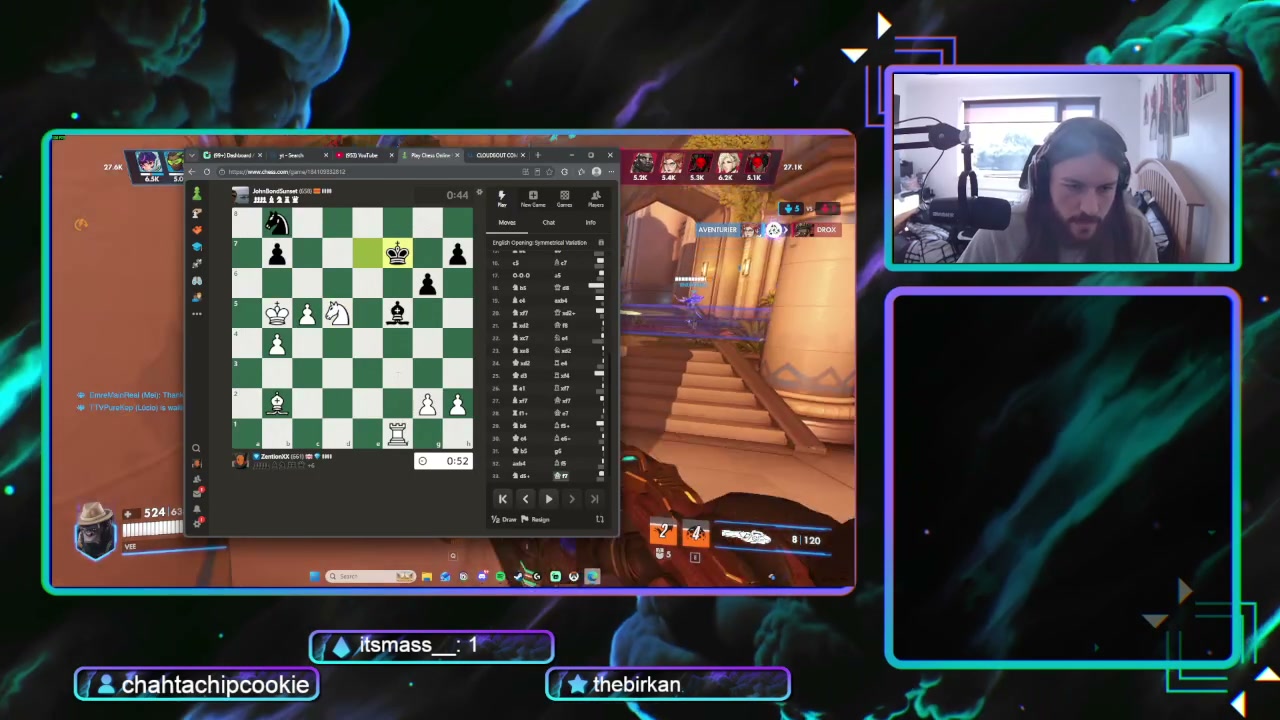
Task: Click the Windows taskbar Search box
Action: click(x=371, y=576)
